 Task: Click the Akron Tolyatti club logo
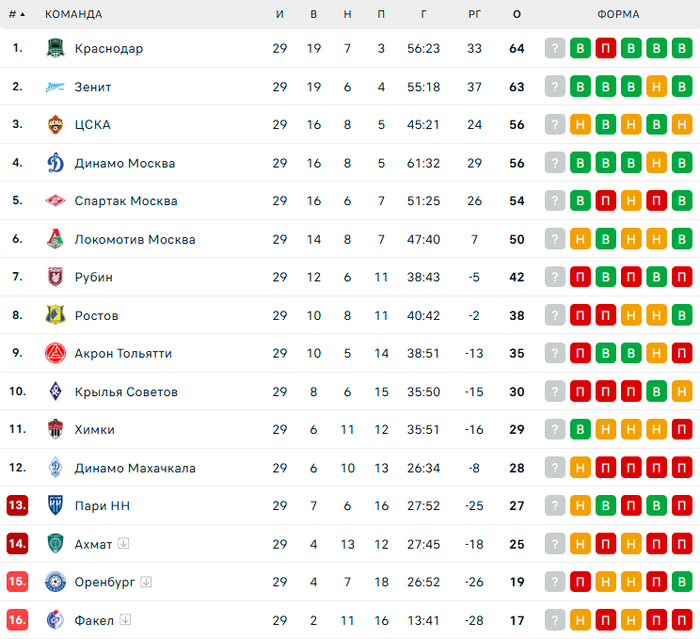coord(56,353)
